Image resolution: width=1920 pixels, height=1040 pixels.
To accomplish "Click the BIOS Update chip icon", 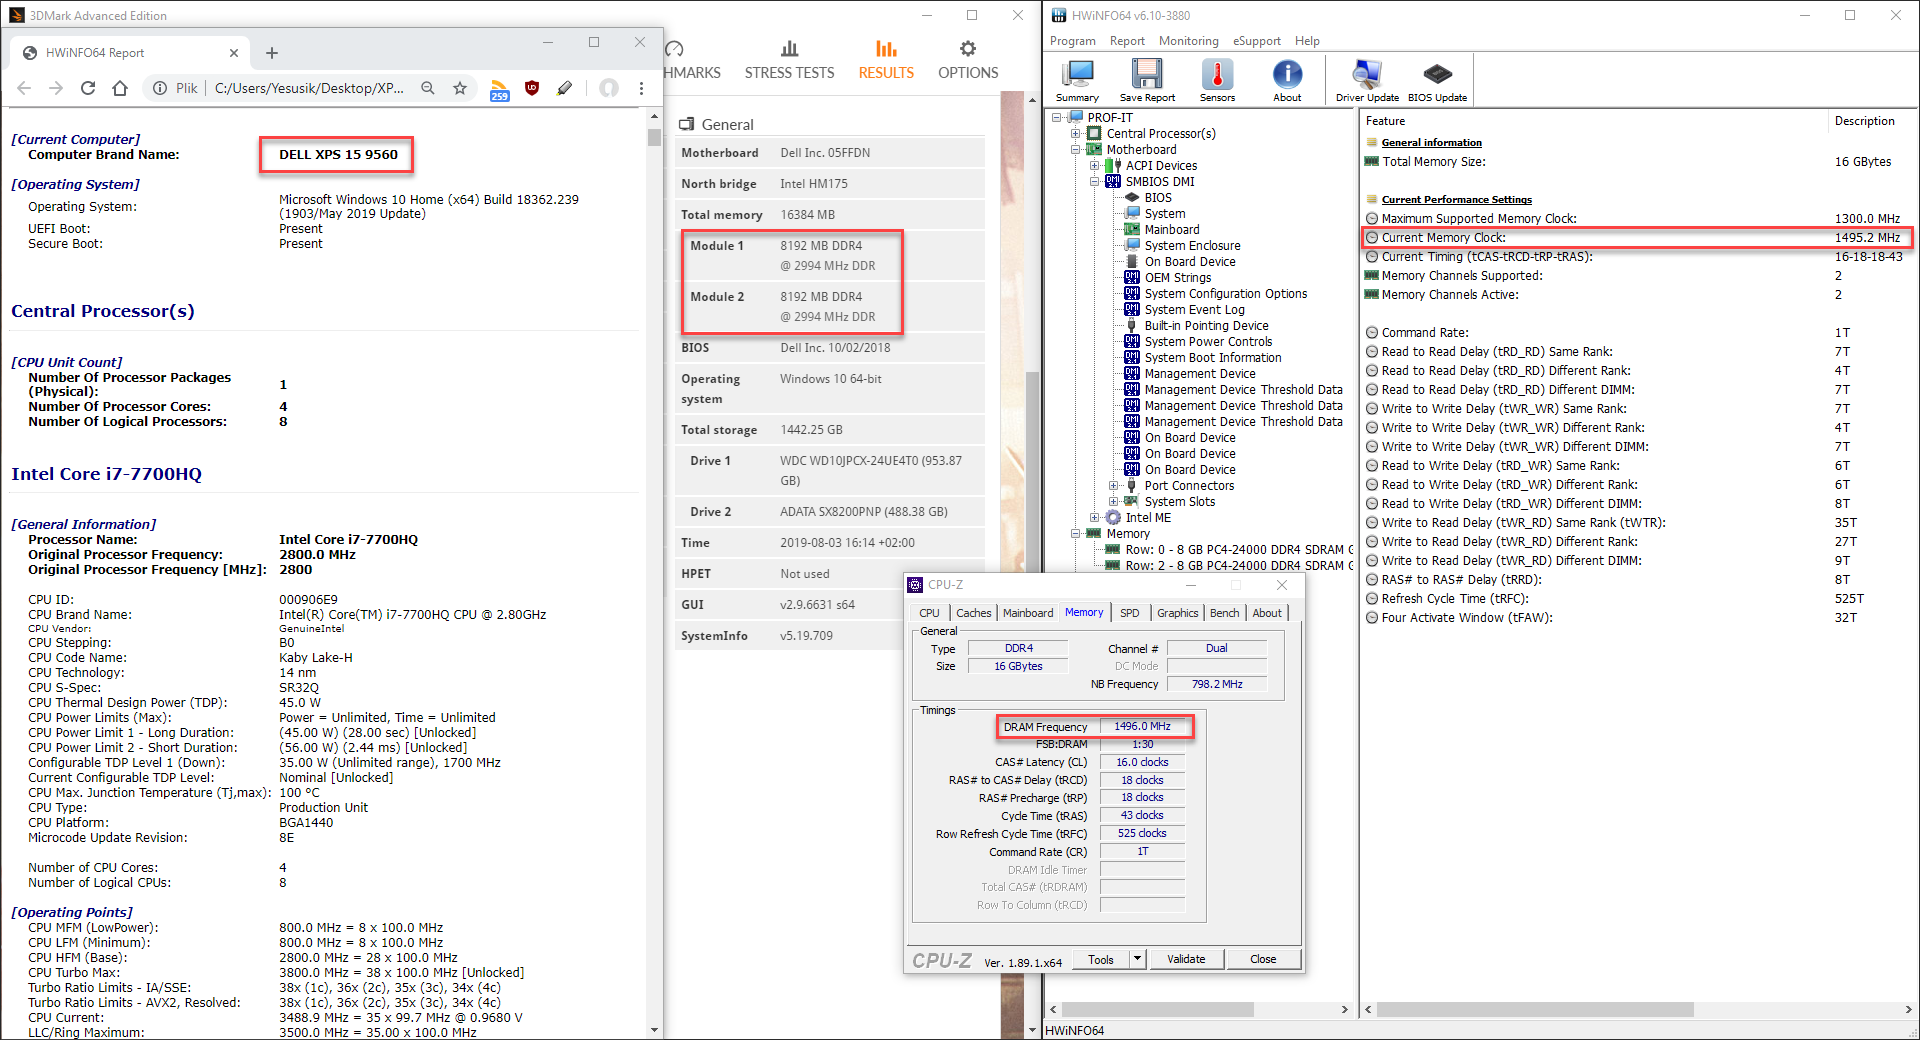I will pos(1437,80).
